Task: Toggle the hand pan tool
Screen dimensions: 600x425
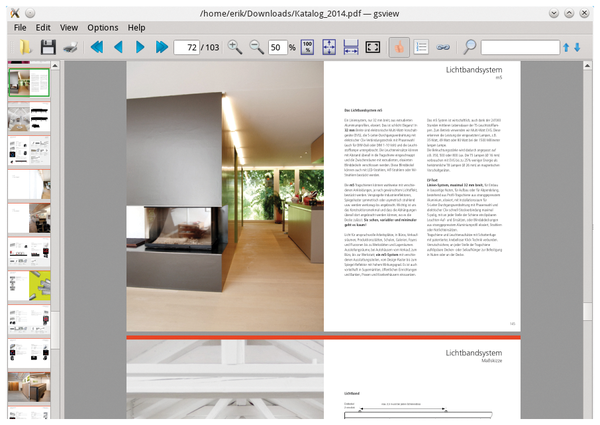Action: point(399,47)
